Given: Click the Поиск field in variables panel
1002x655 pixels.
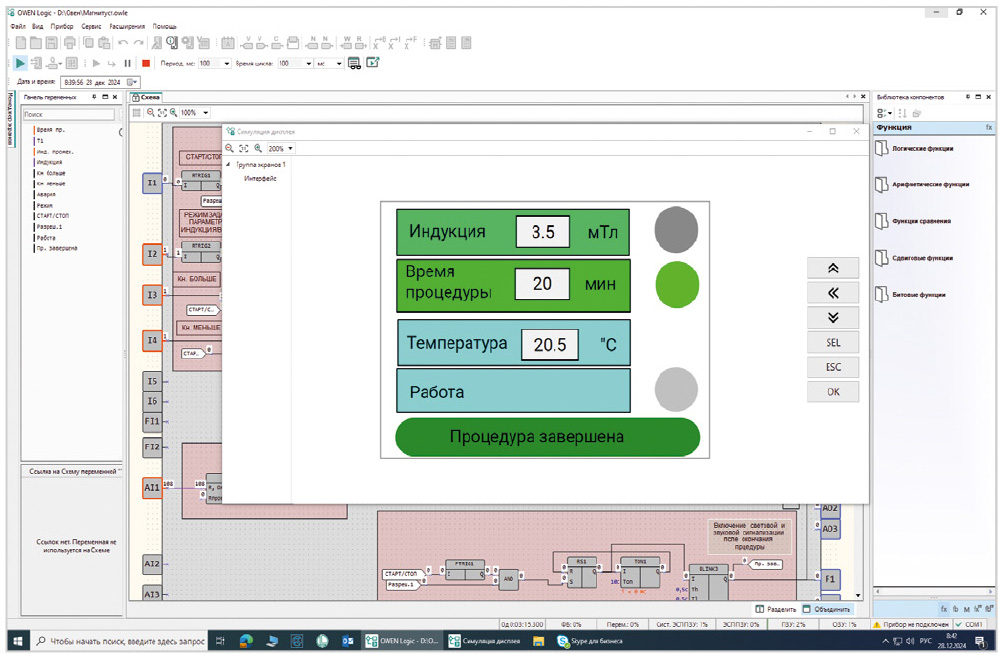Looking at the screenshot, I should tap(68, 115).
